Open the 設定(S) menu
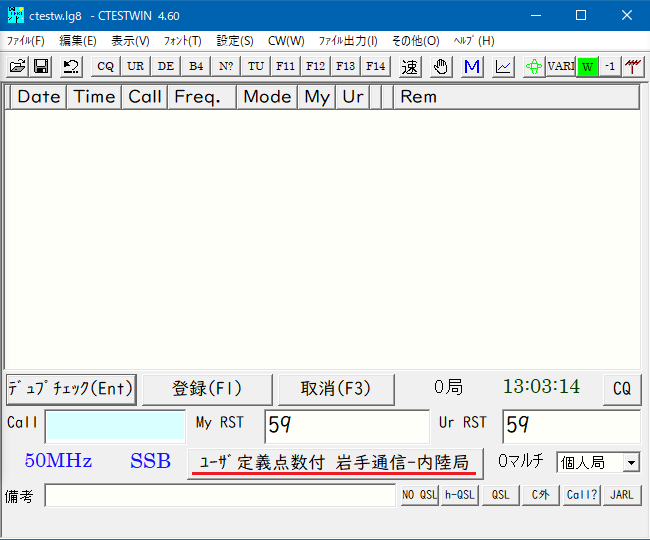650x540 pixels. tap(235, 41)
